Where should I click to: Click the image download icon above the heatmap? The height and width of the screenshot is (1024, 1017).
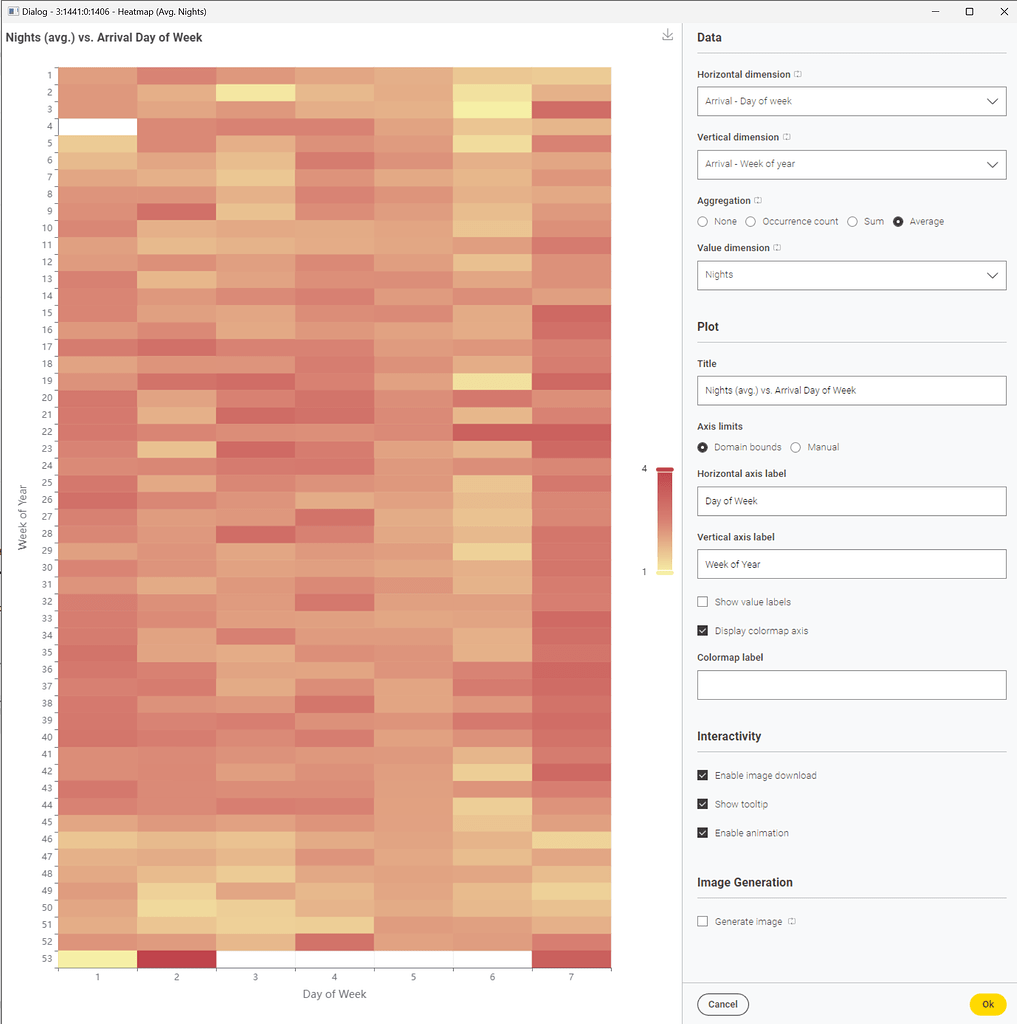(667, 34)
